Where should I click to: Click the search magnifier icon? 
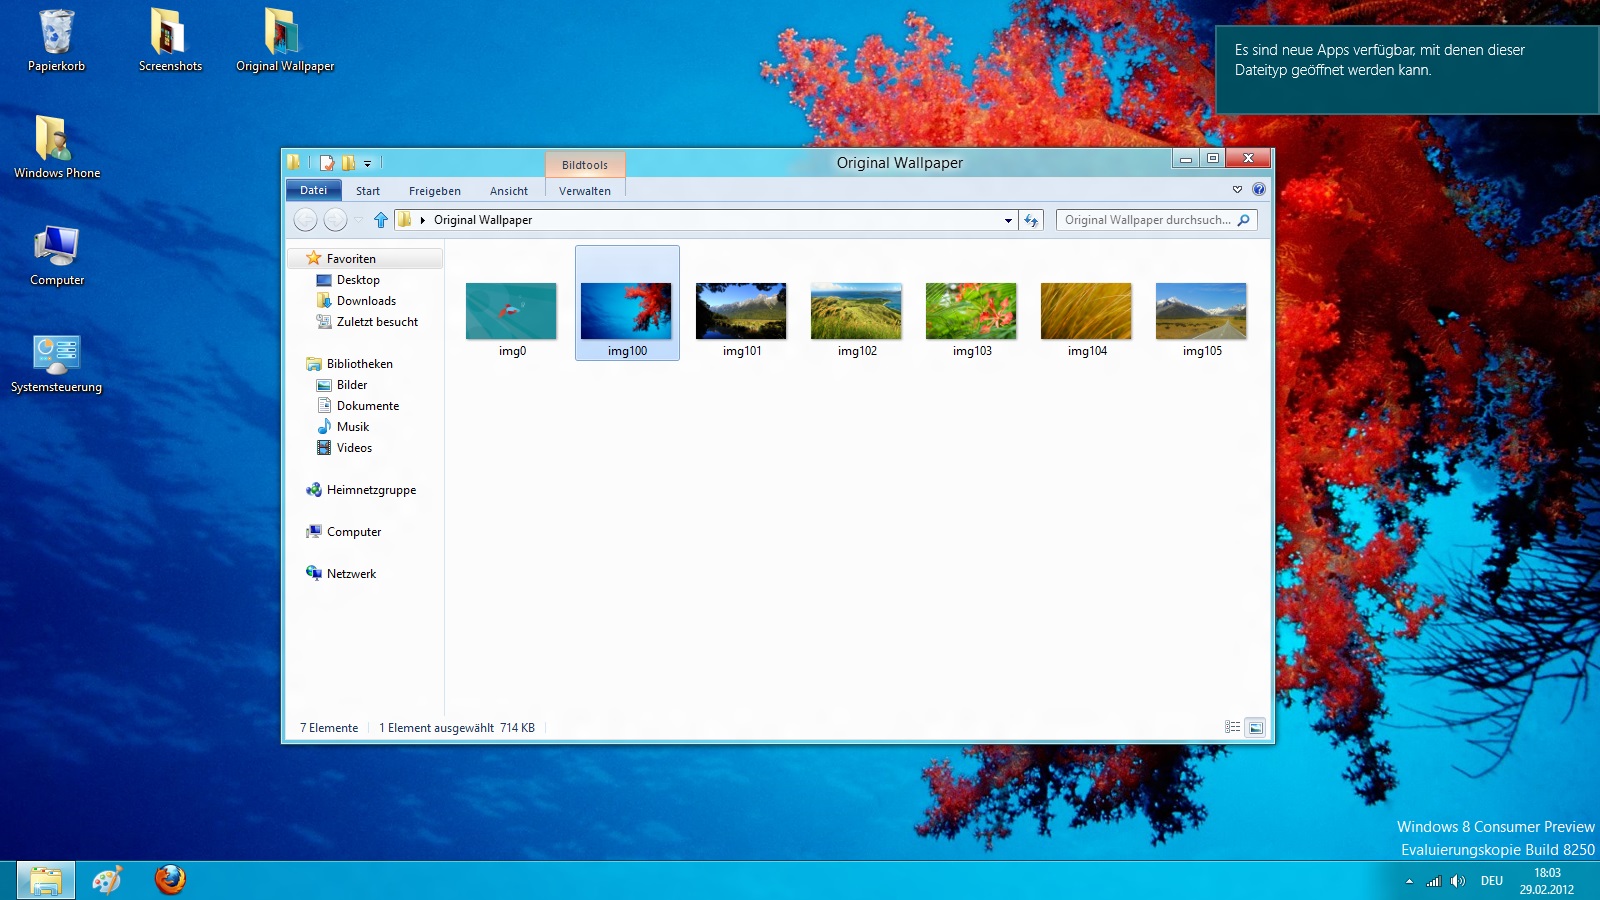click(x=1244, y=220)
